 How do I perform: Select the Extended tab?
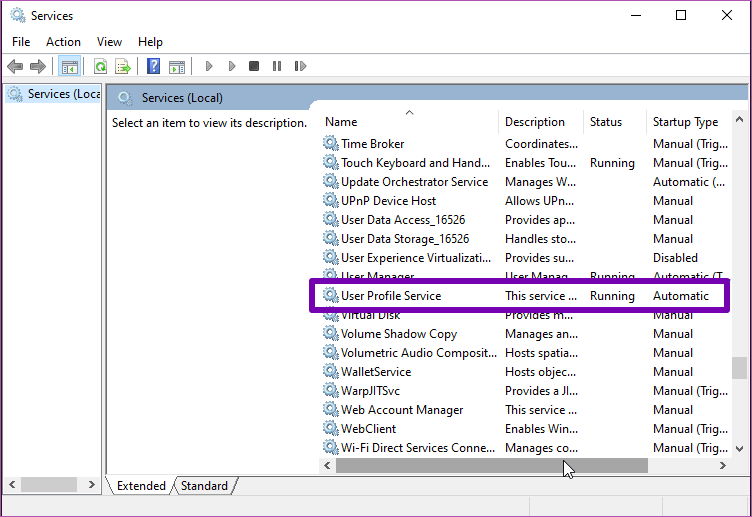pos(141,486)
